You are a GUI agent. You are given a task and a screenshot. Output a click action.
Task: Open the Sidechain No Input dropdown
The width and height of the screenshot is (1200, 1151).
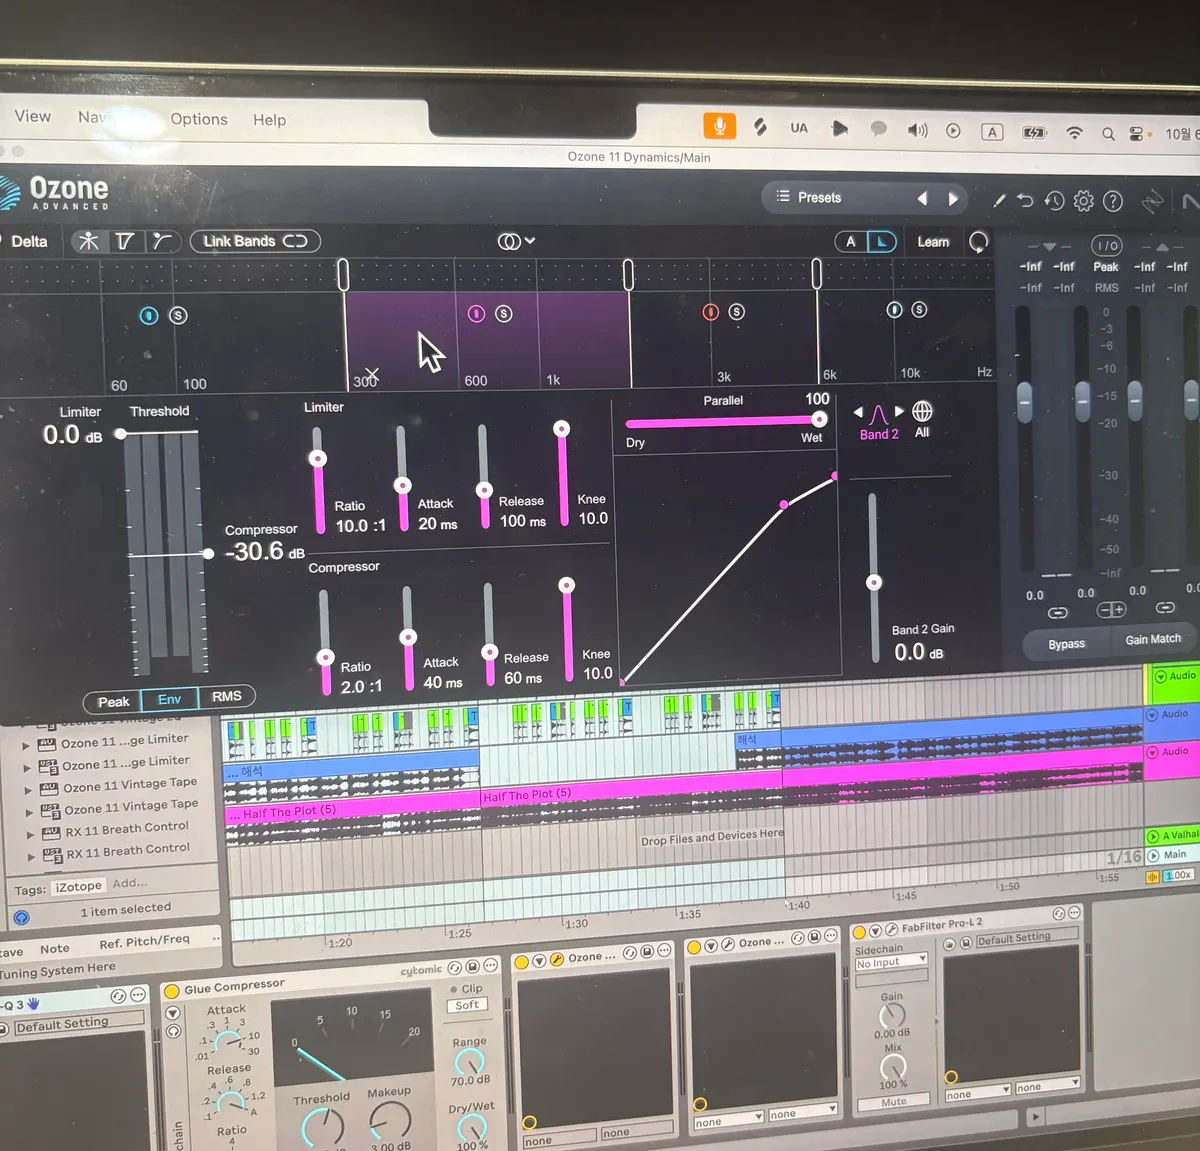[x=890, y=962]
